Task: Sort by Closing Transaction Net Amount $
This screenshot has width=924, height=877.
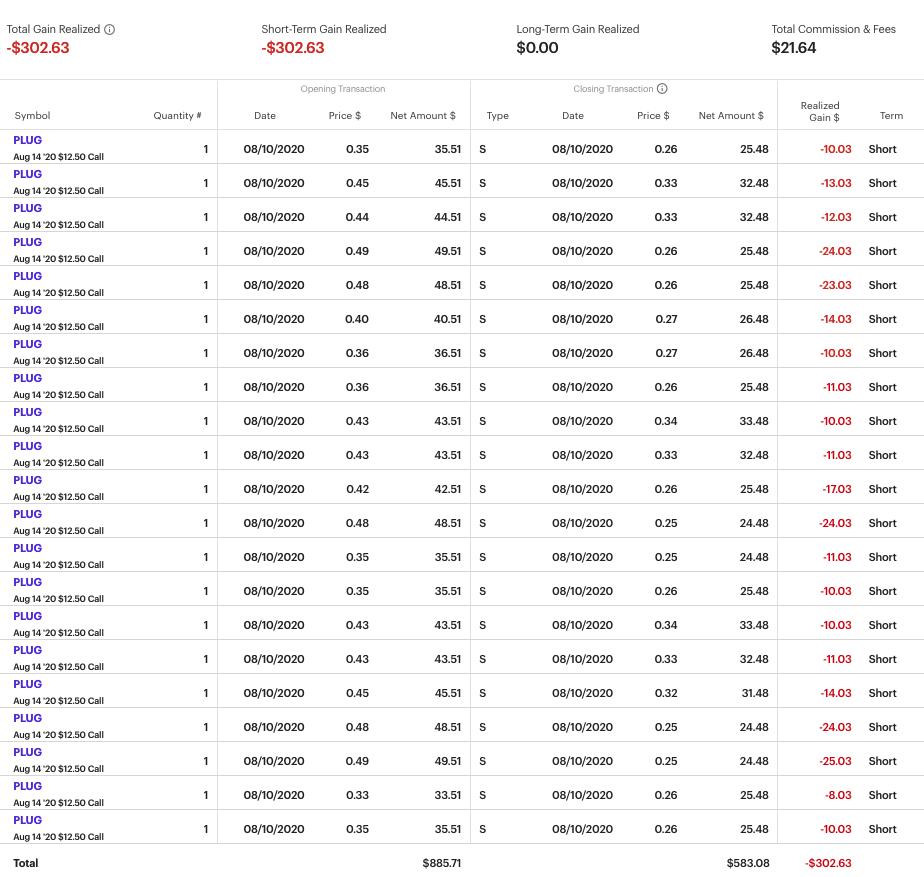Action: coord(731,116)
